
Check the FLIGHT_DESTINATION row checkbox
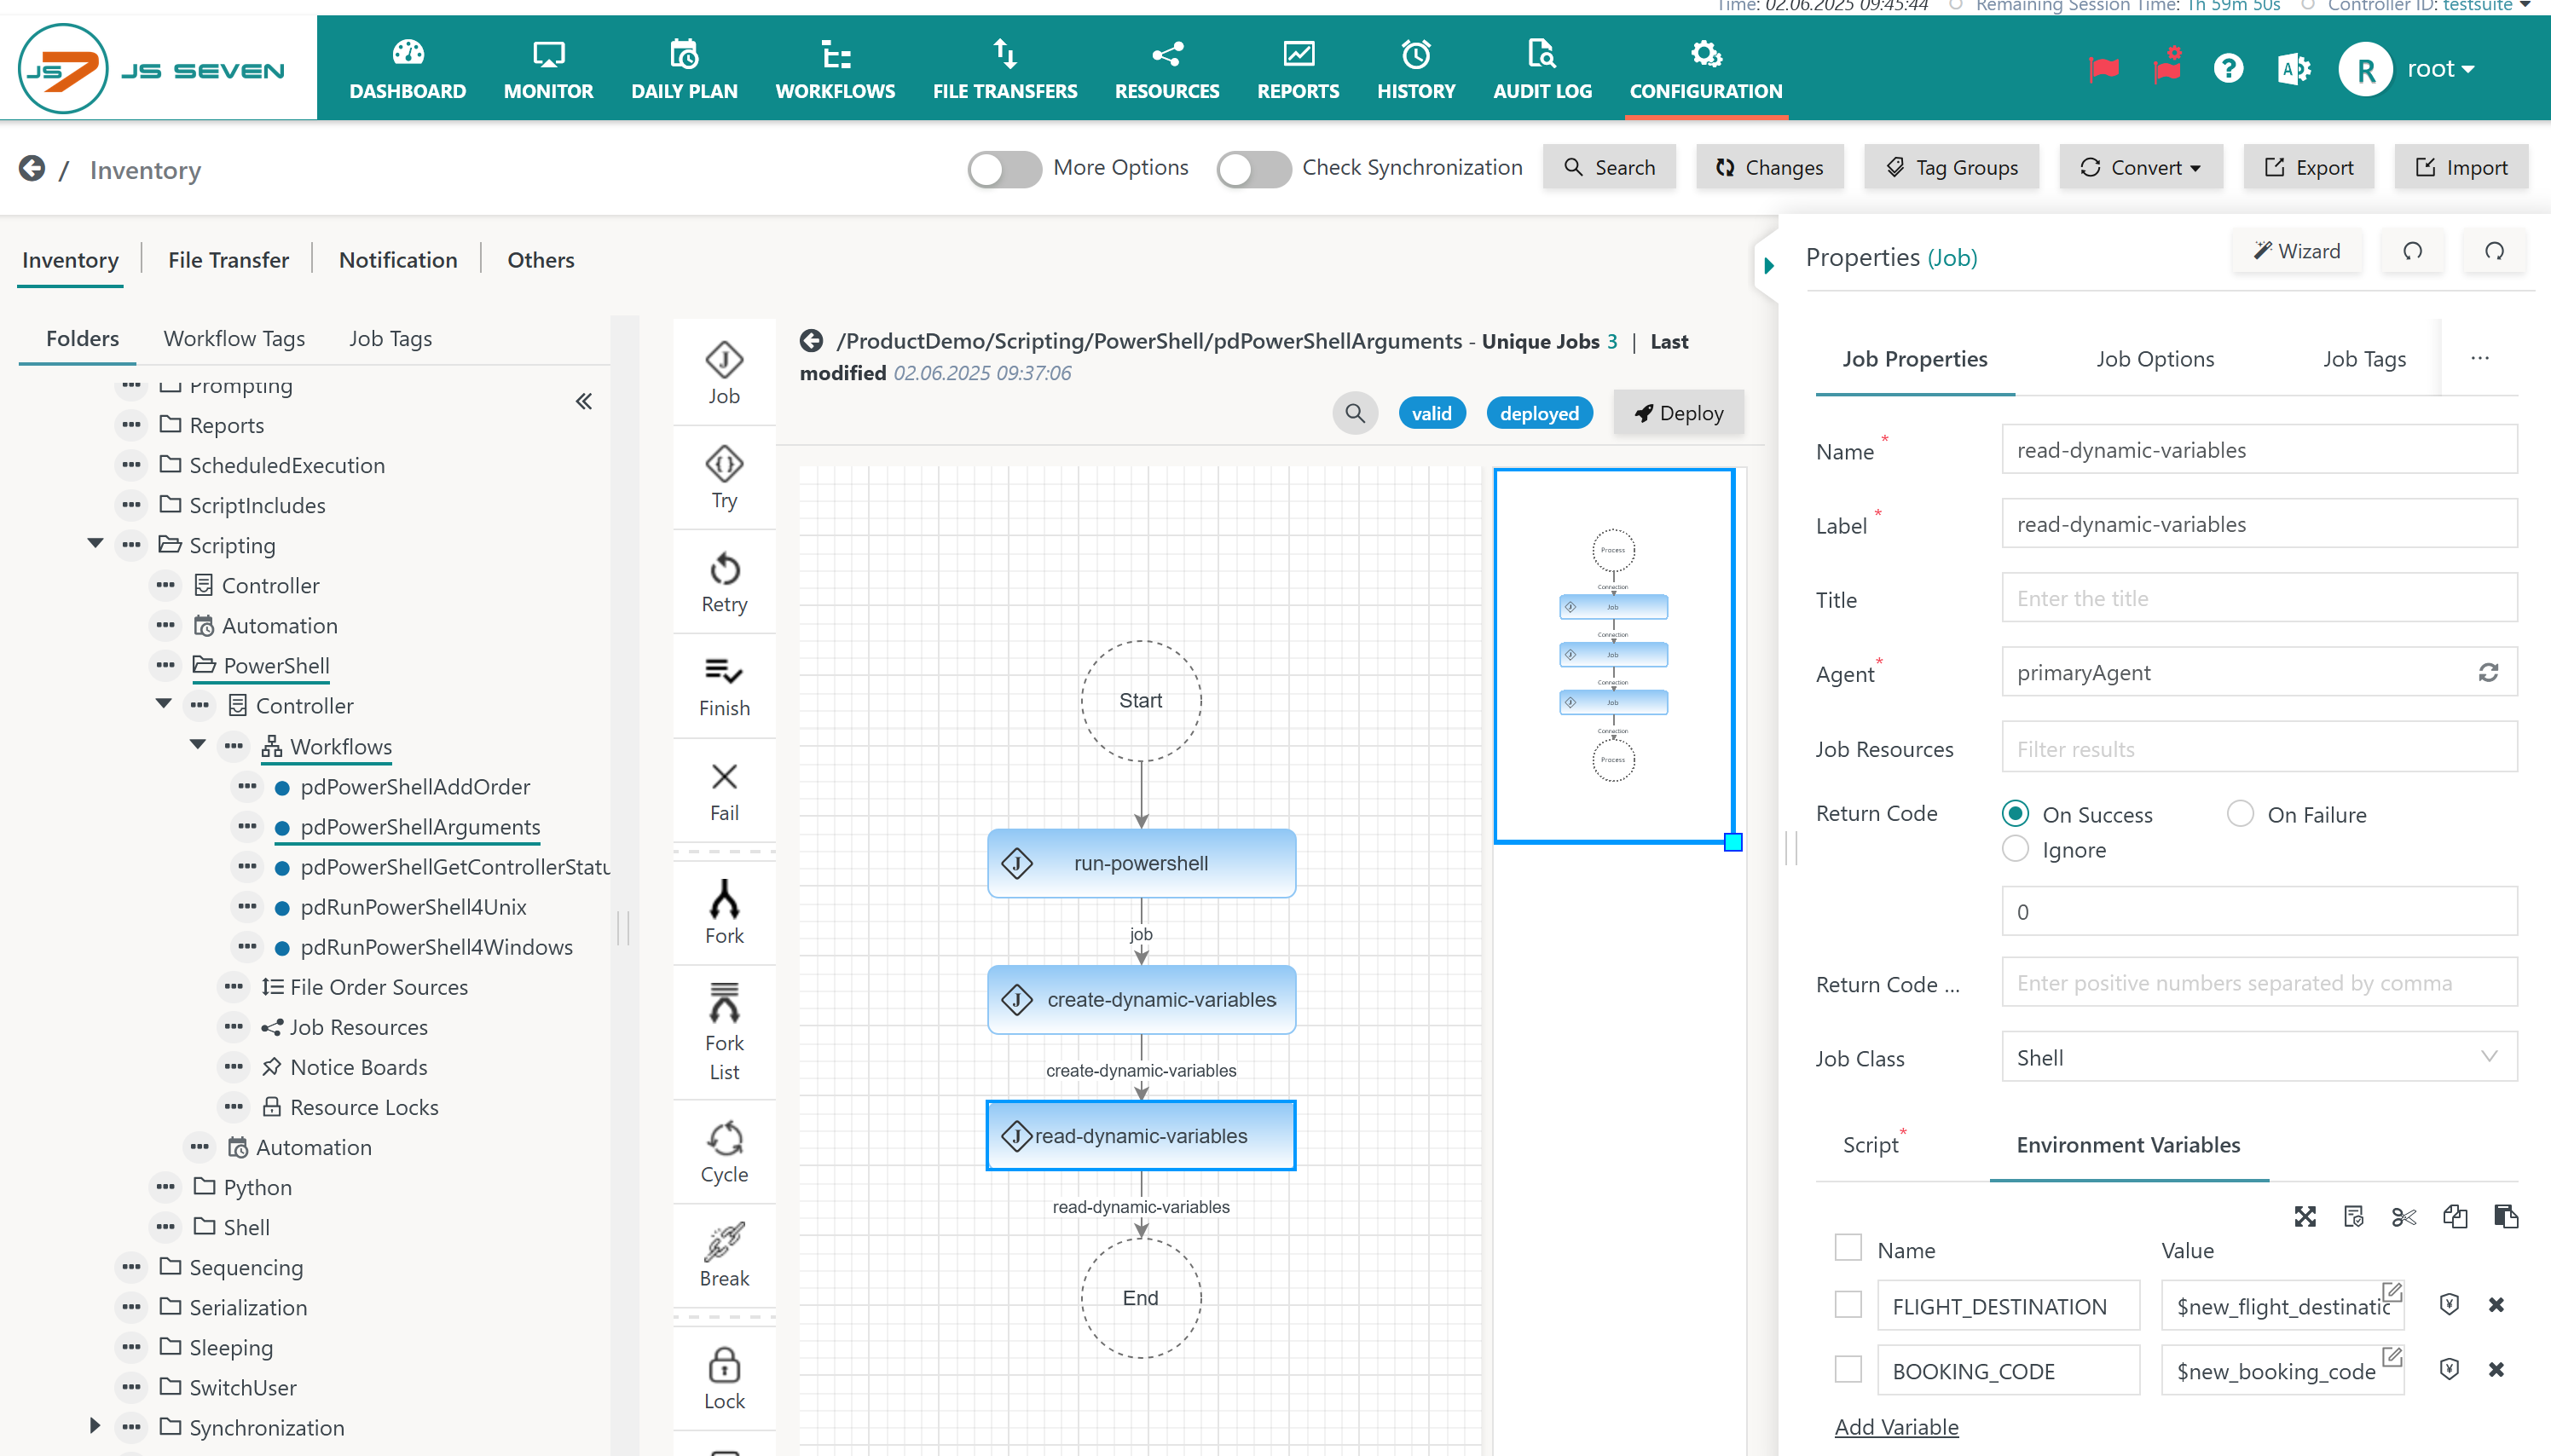point(1847,1304)
